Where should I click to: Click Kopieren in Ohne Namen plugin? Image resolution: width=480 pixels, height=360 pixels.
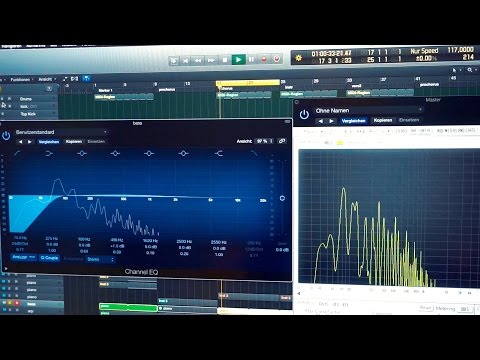(383, 120)
